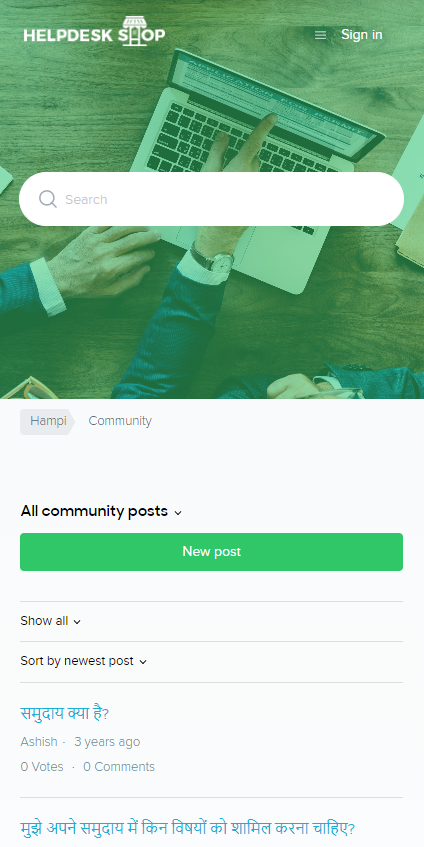Open Sort by newest post dropdown
This screenshot has height=847, width=424.
pyautogui.click(x=84, y=661)
